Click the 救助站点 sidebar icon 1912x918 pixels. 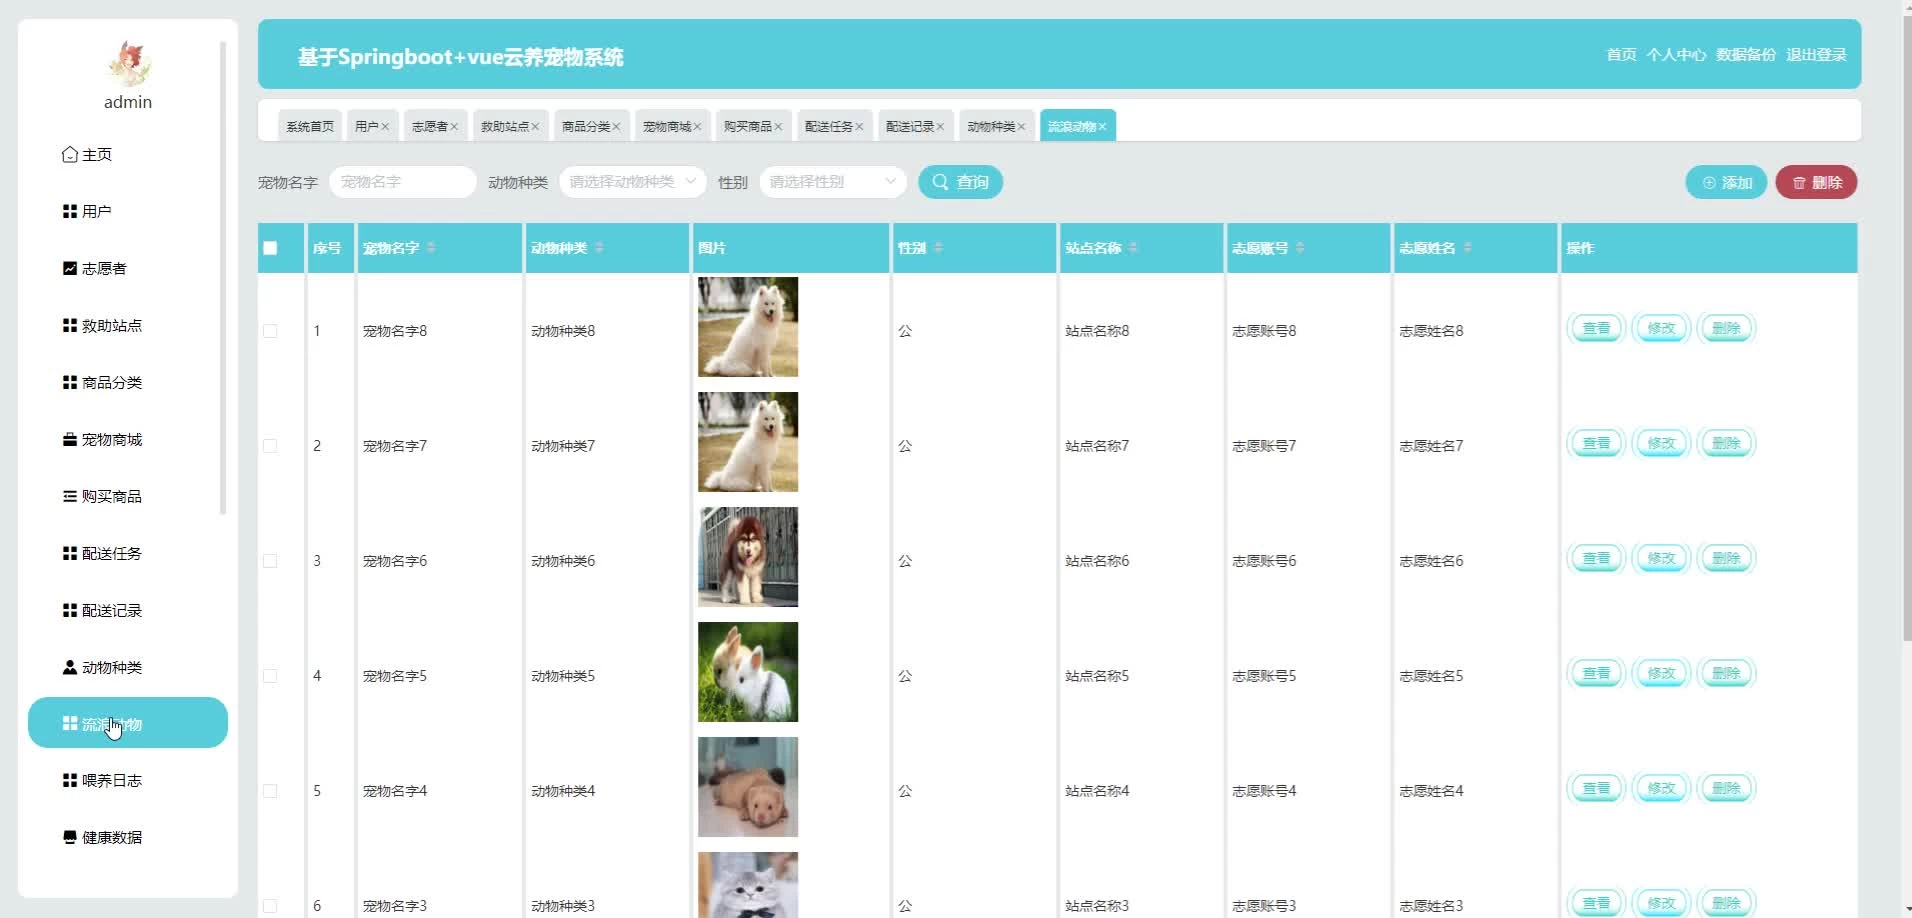(x=70, y=326)
